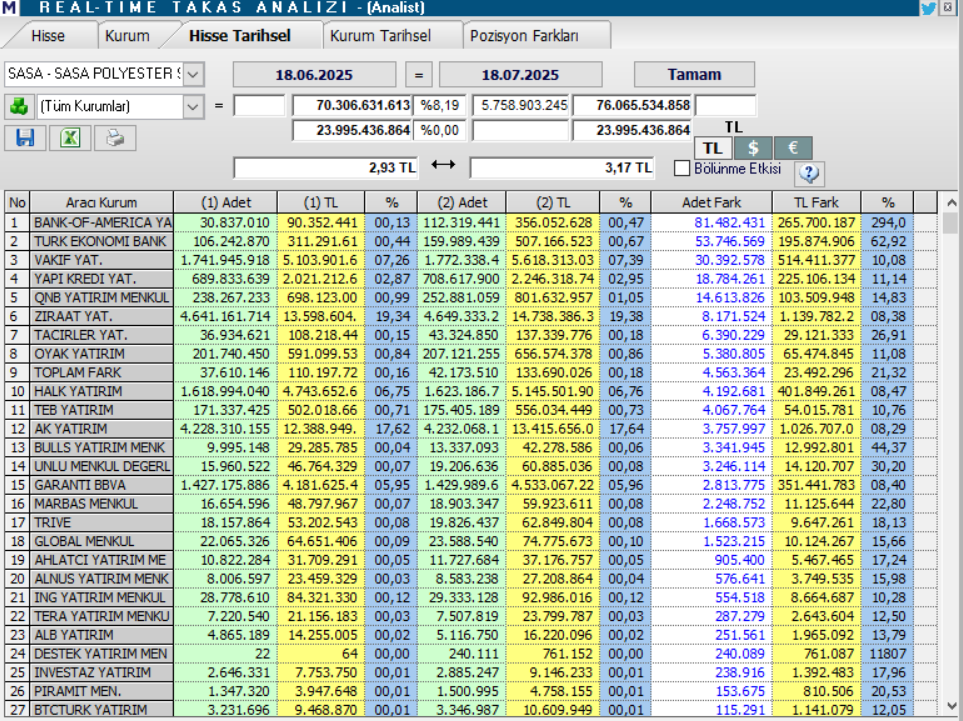Click the 18.06.2025 start date button
This screenshot has width=963, height=721.
click(x=315, y=73)
